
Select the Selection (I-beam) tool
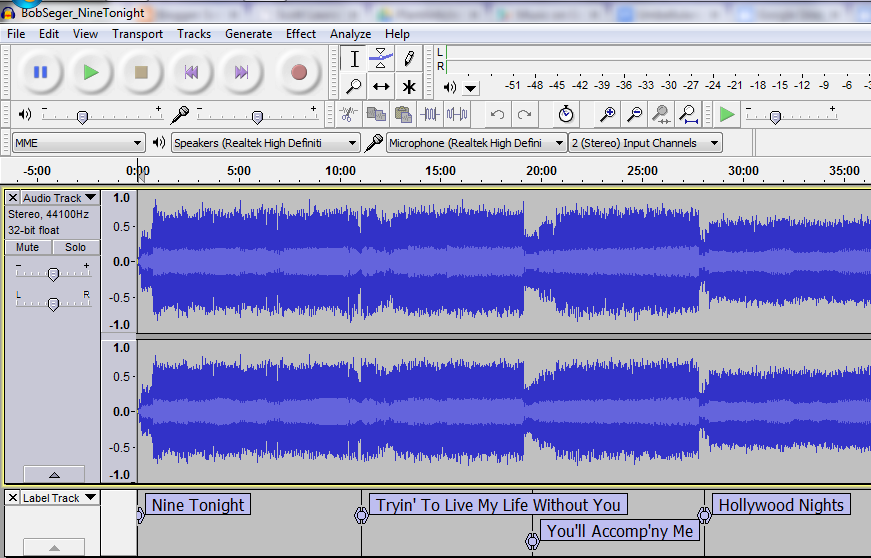354,59
